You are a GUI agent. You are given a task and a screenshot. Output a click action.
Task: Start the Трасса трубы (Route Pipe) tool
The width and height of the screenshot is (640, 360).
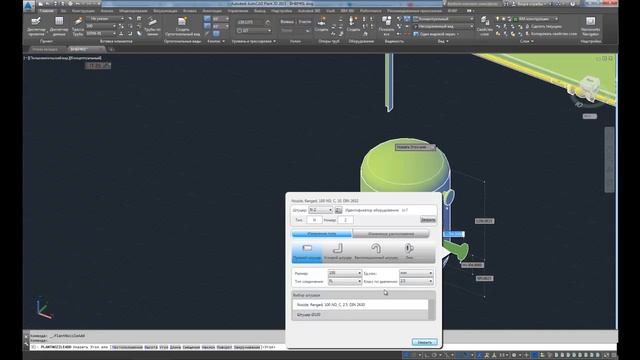pyautogui.click(x=78, y=27)
